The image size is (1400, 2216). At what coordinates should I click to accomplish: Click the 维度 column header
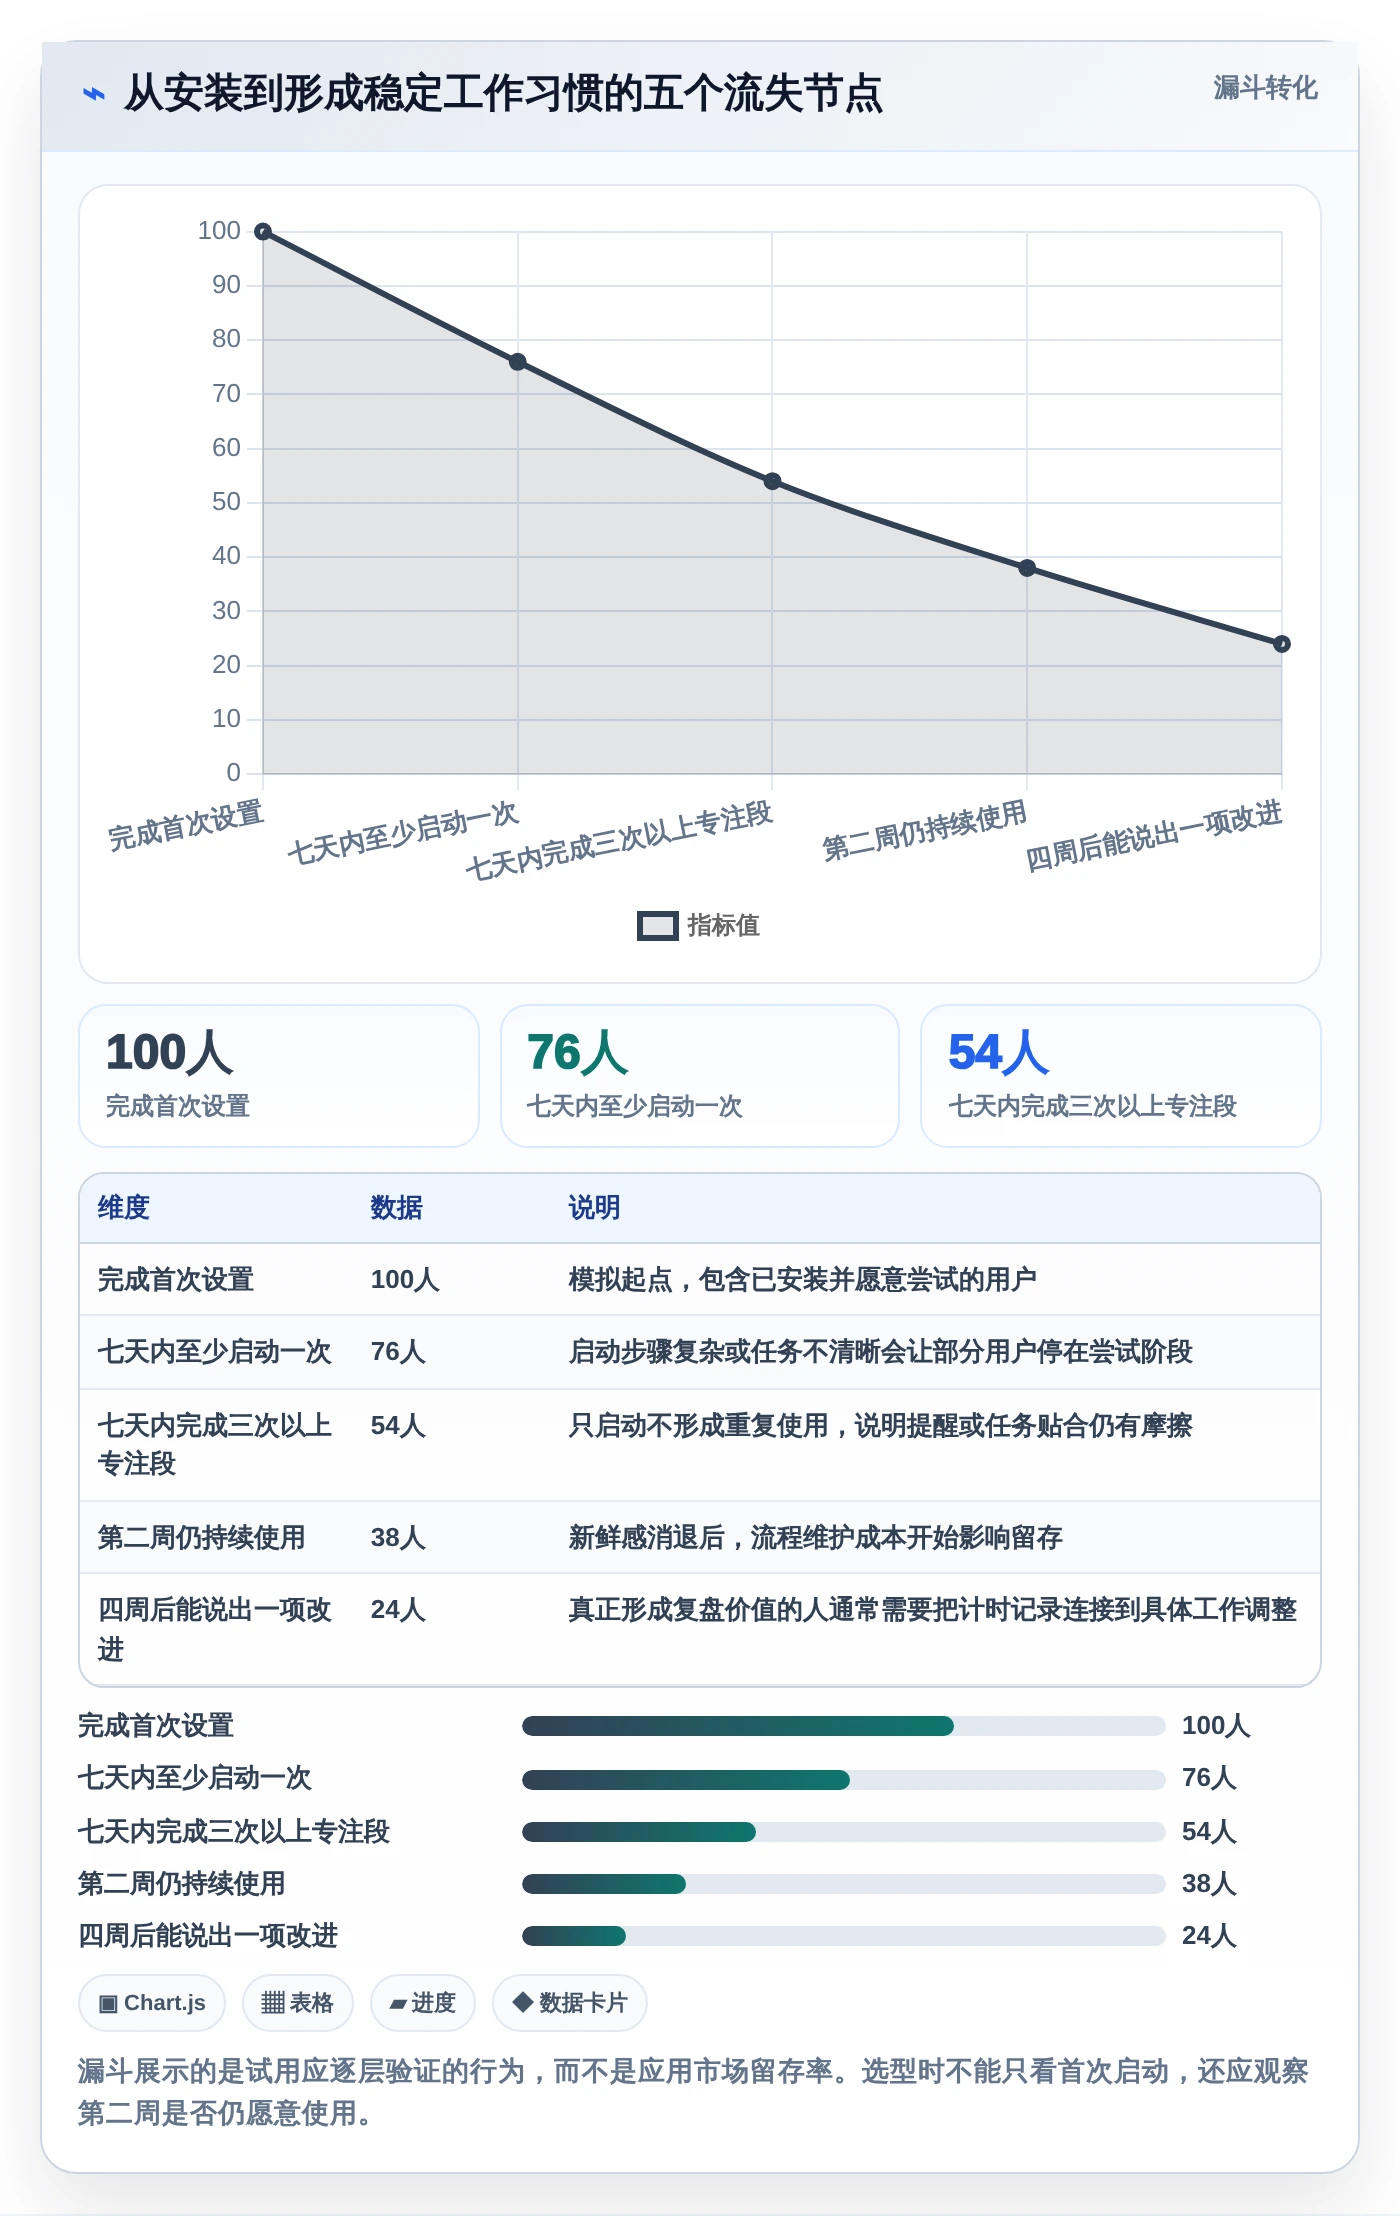pyautogui.click(x=124, y=1208)
